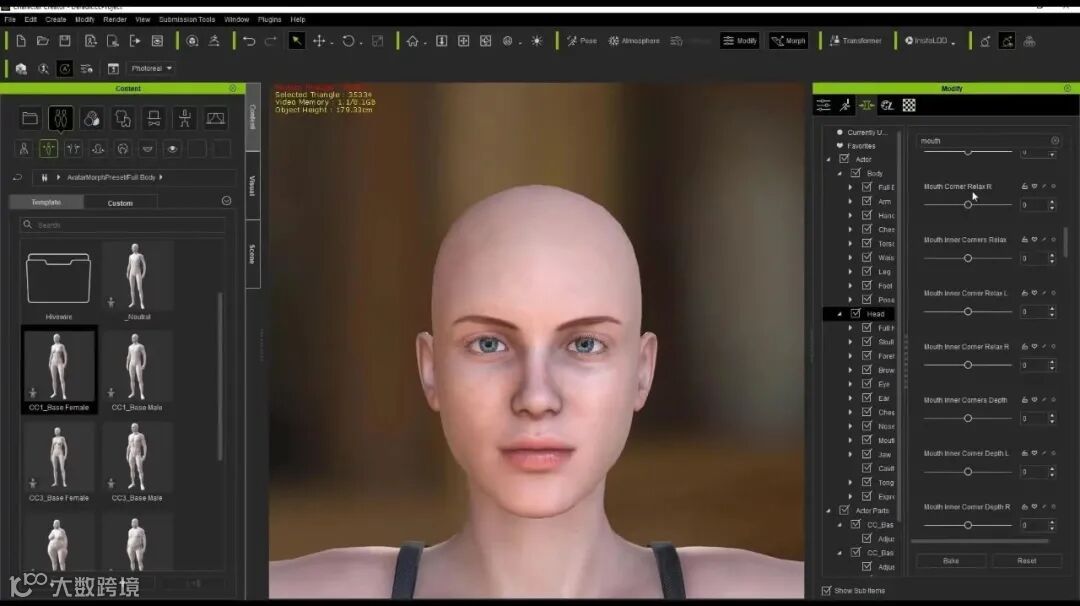Click the Bake button
This screenshot has height=606, width=1080.
(x=951, y=561)
